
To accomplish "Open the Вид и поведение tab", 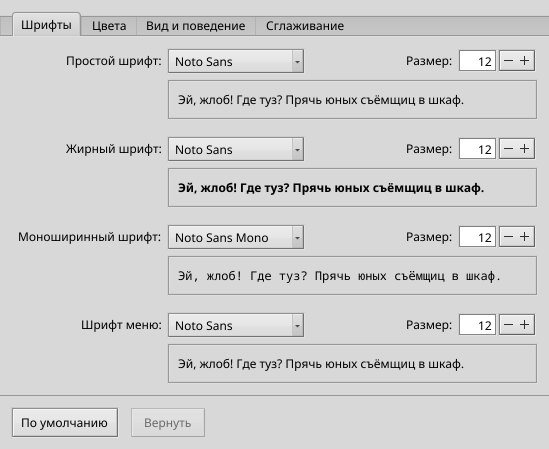I will (x=195, y=26).
